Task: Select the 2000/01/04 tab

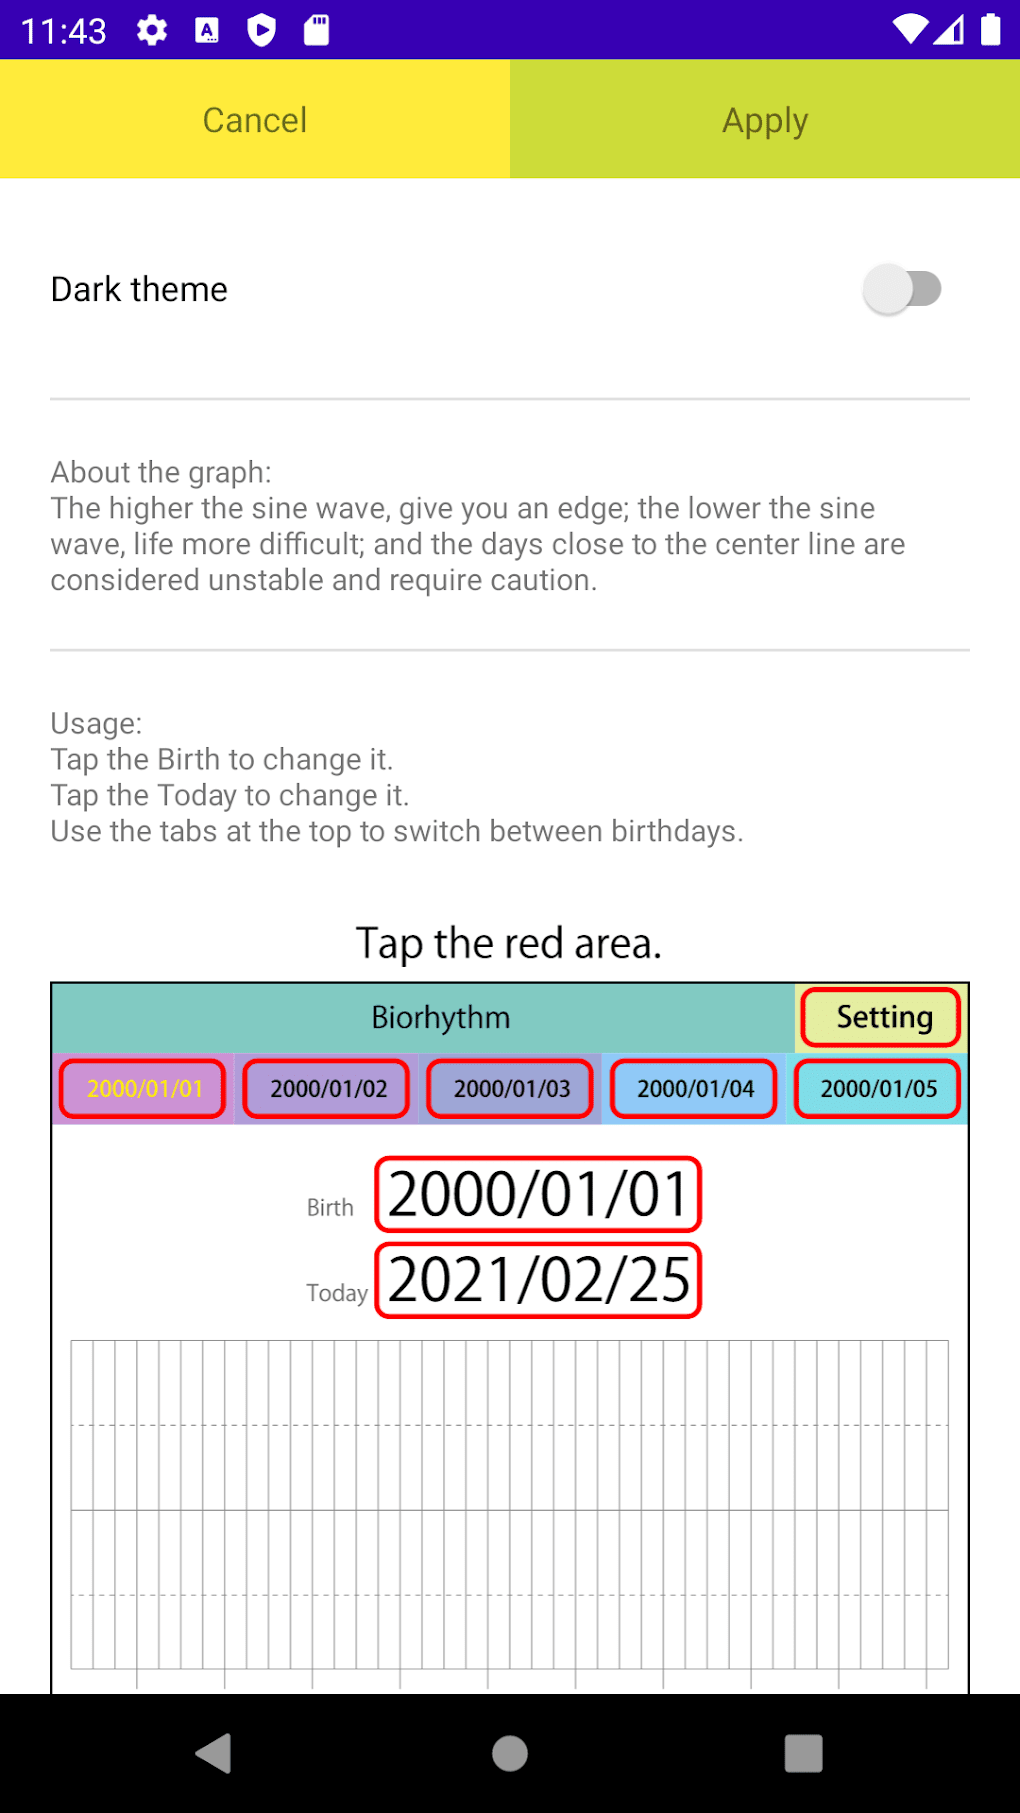Action: tap(695, 1088)
